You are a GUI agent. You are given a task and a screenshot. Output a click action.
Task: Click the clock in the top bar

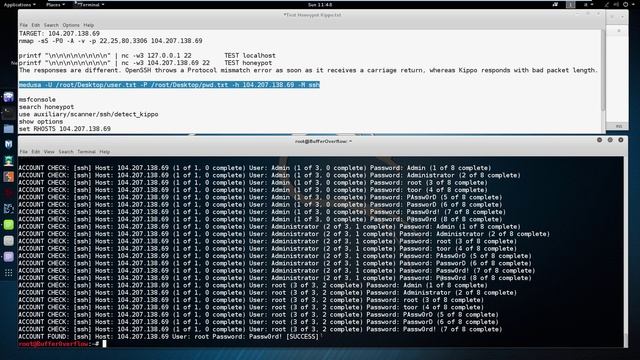pos(320,5)
